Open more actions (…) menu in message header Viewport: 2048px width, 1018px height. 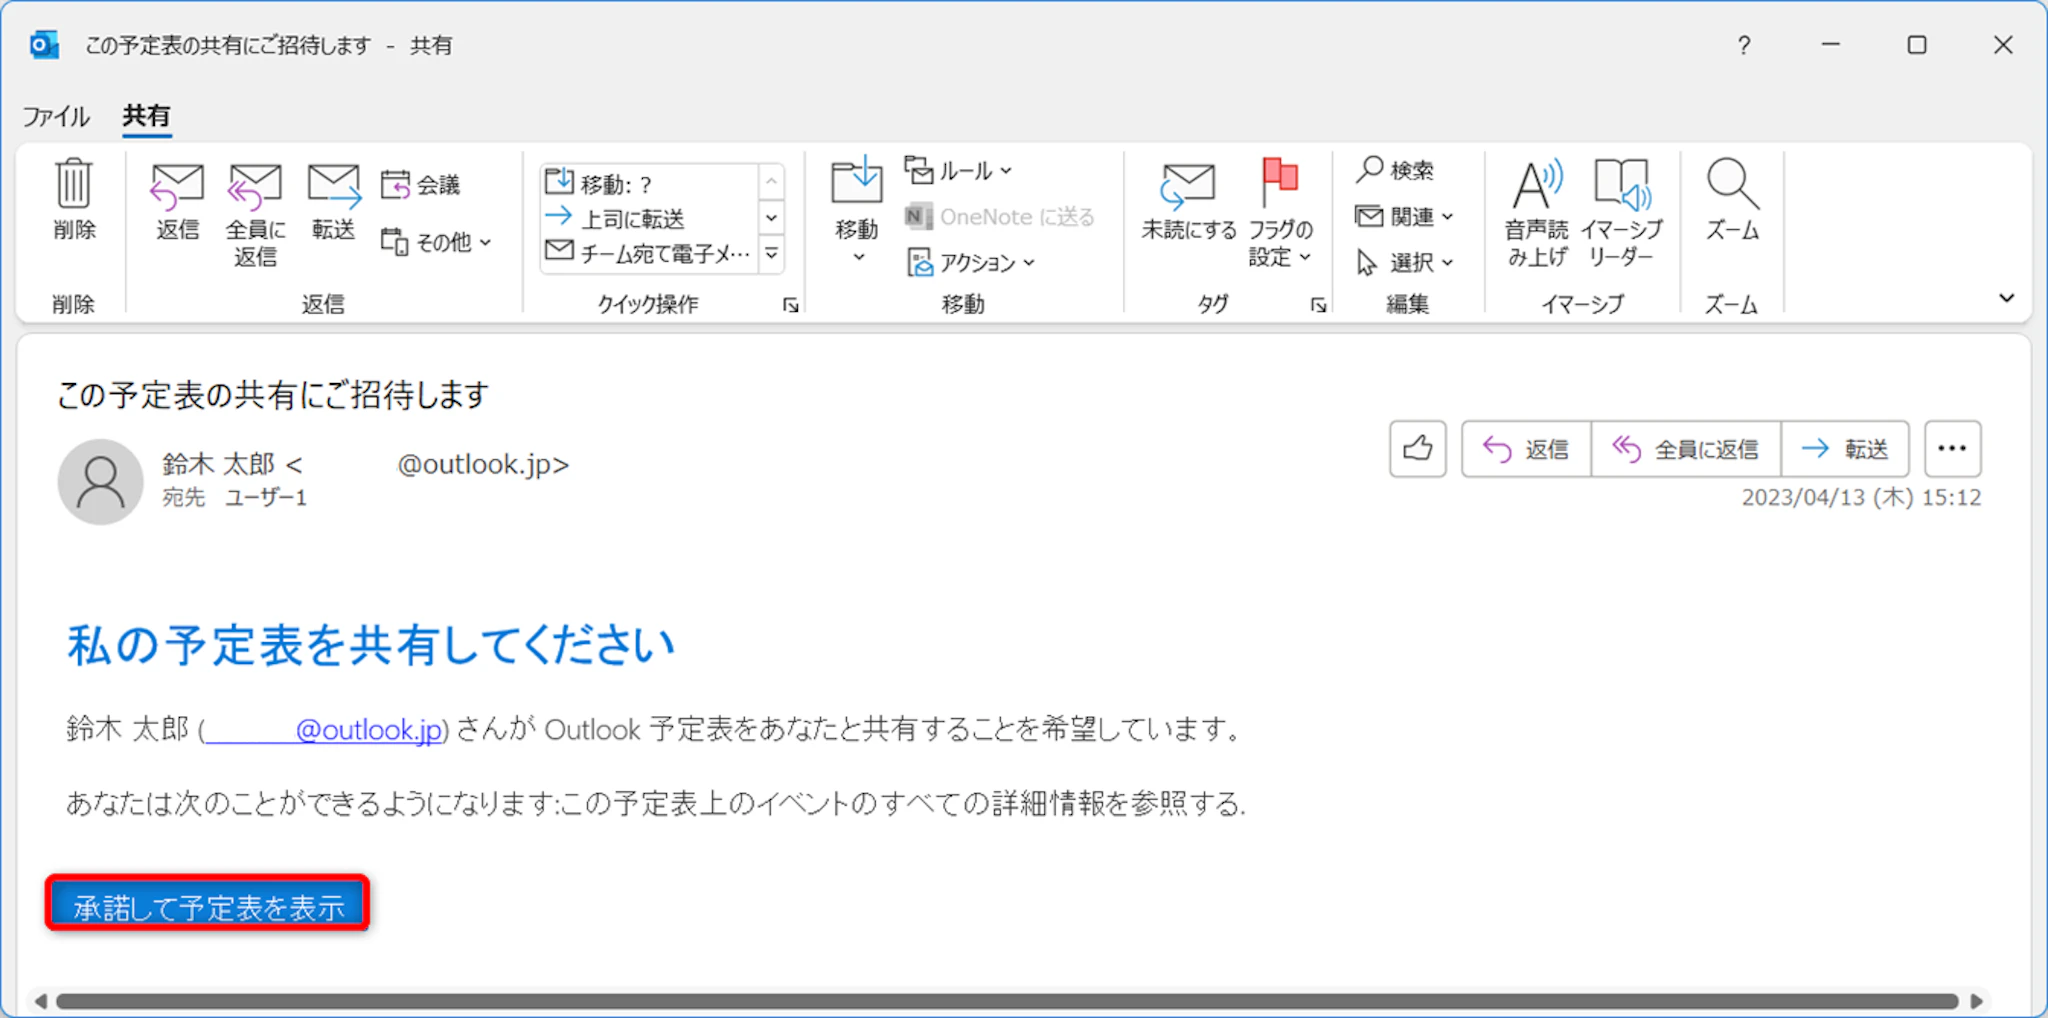pos(1952,449)
